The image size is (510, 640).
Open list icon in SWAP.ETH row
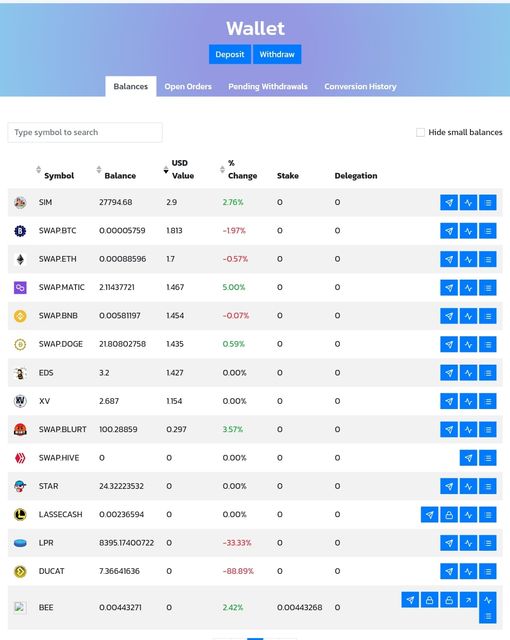tap(488, 259)
